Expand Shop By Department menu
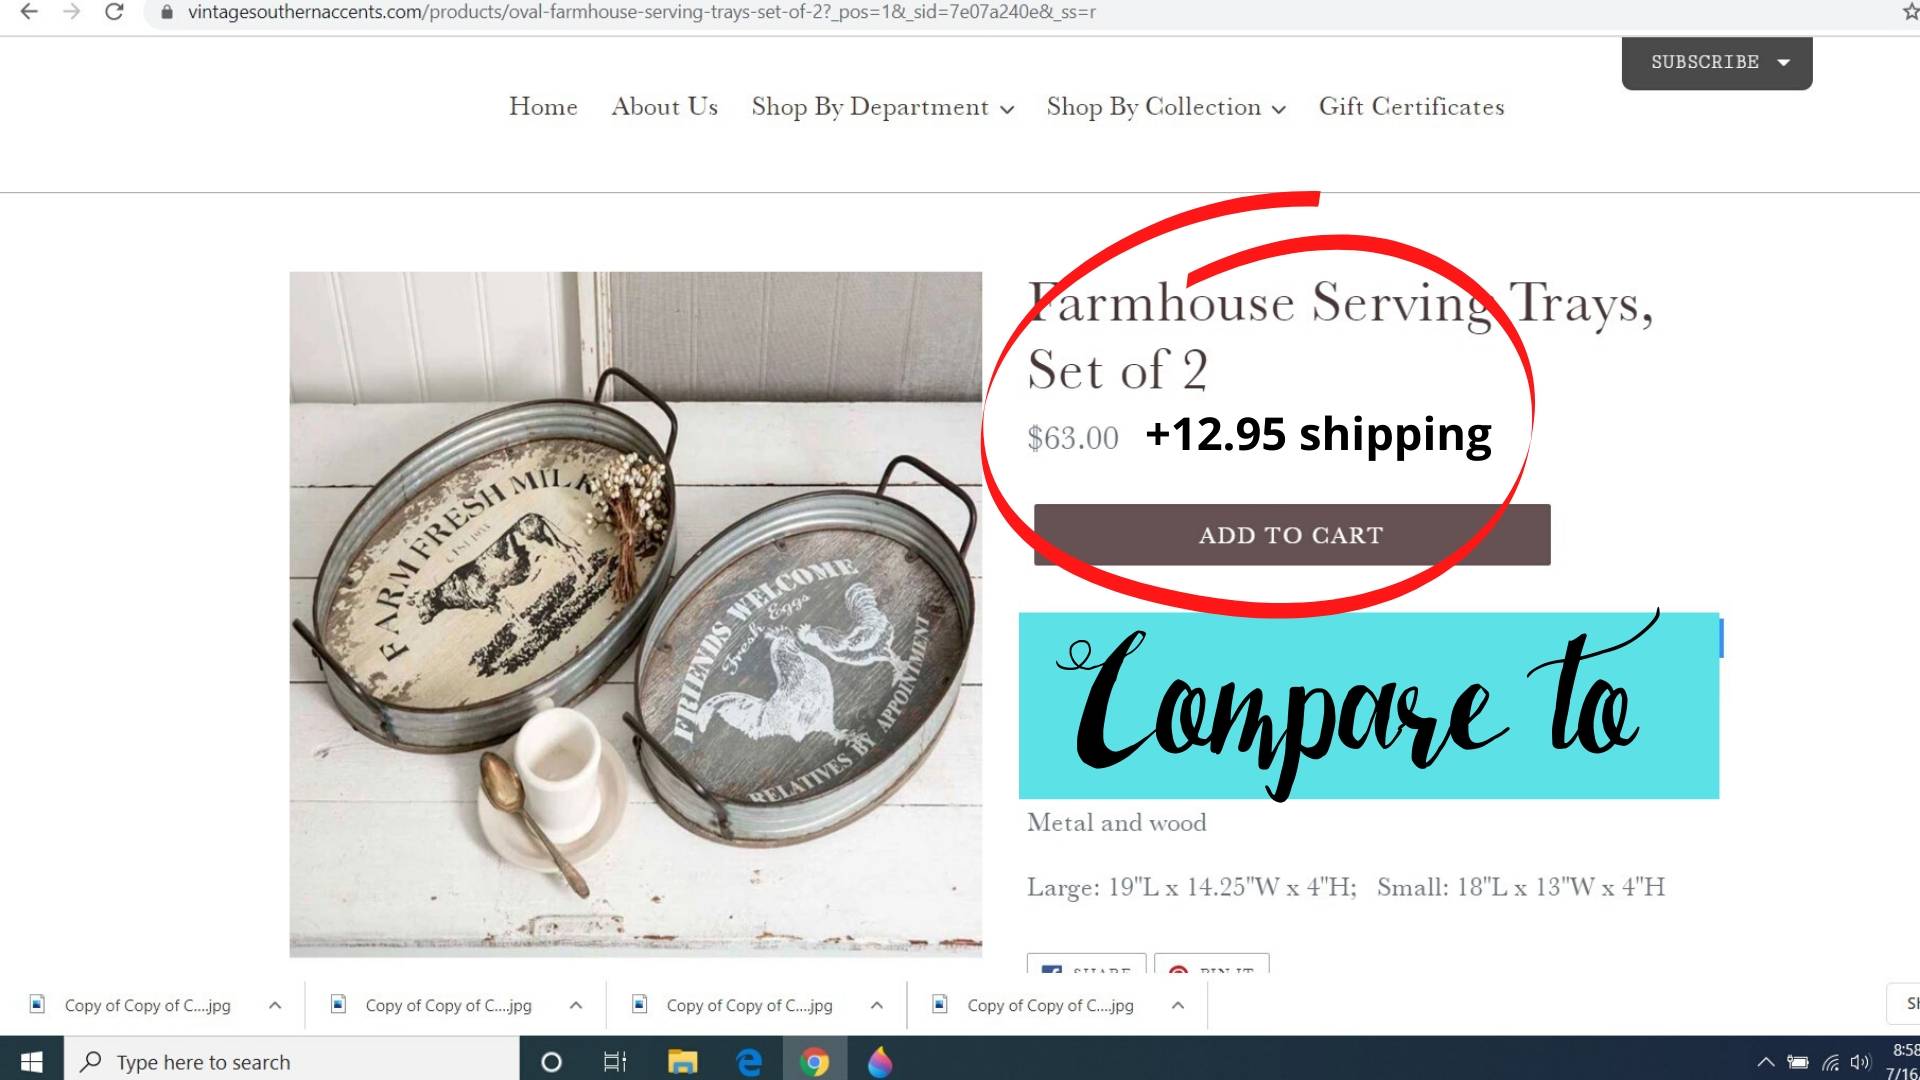Screen dimensions: 1920x1080 coord(883,107)
